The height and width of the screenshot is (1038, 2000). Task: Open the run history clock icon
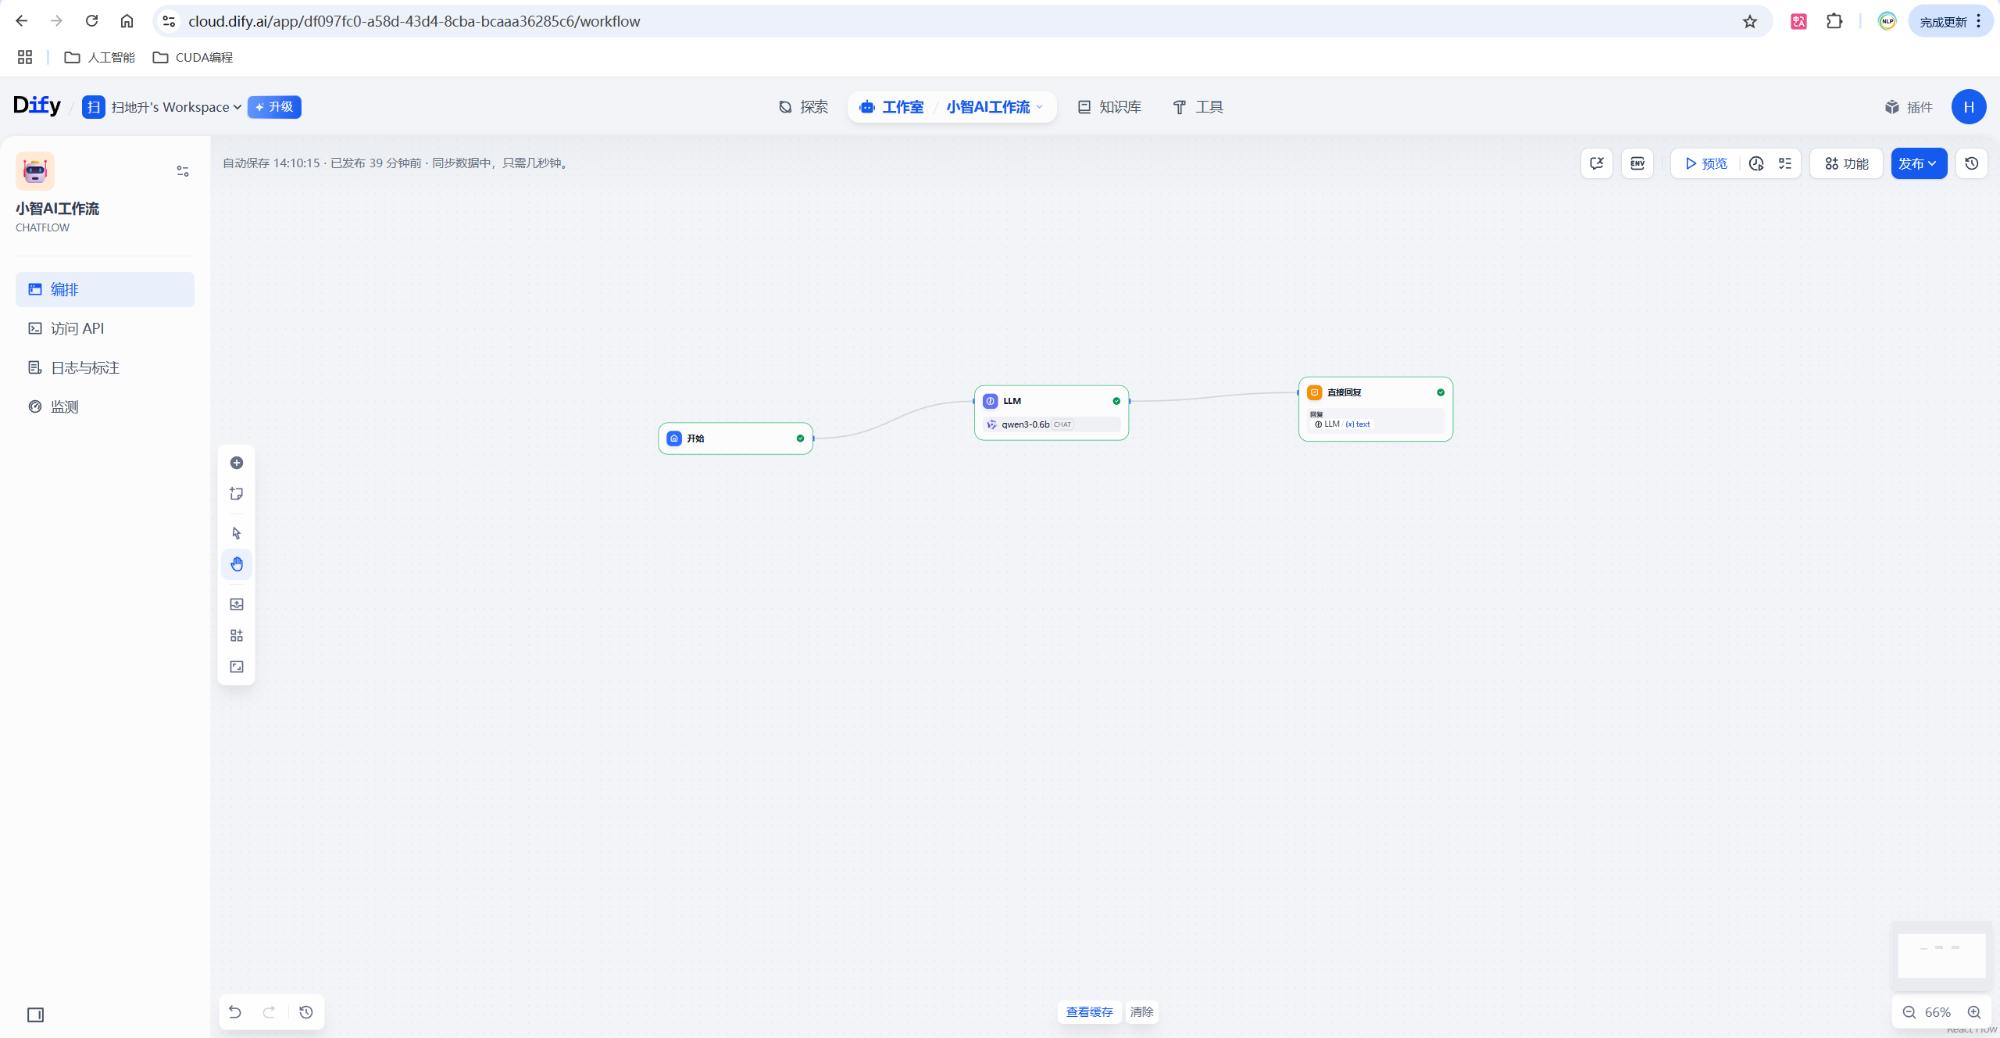point(1756,164)
